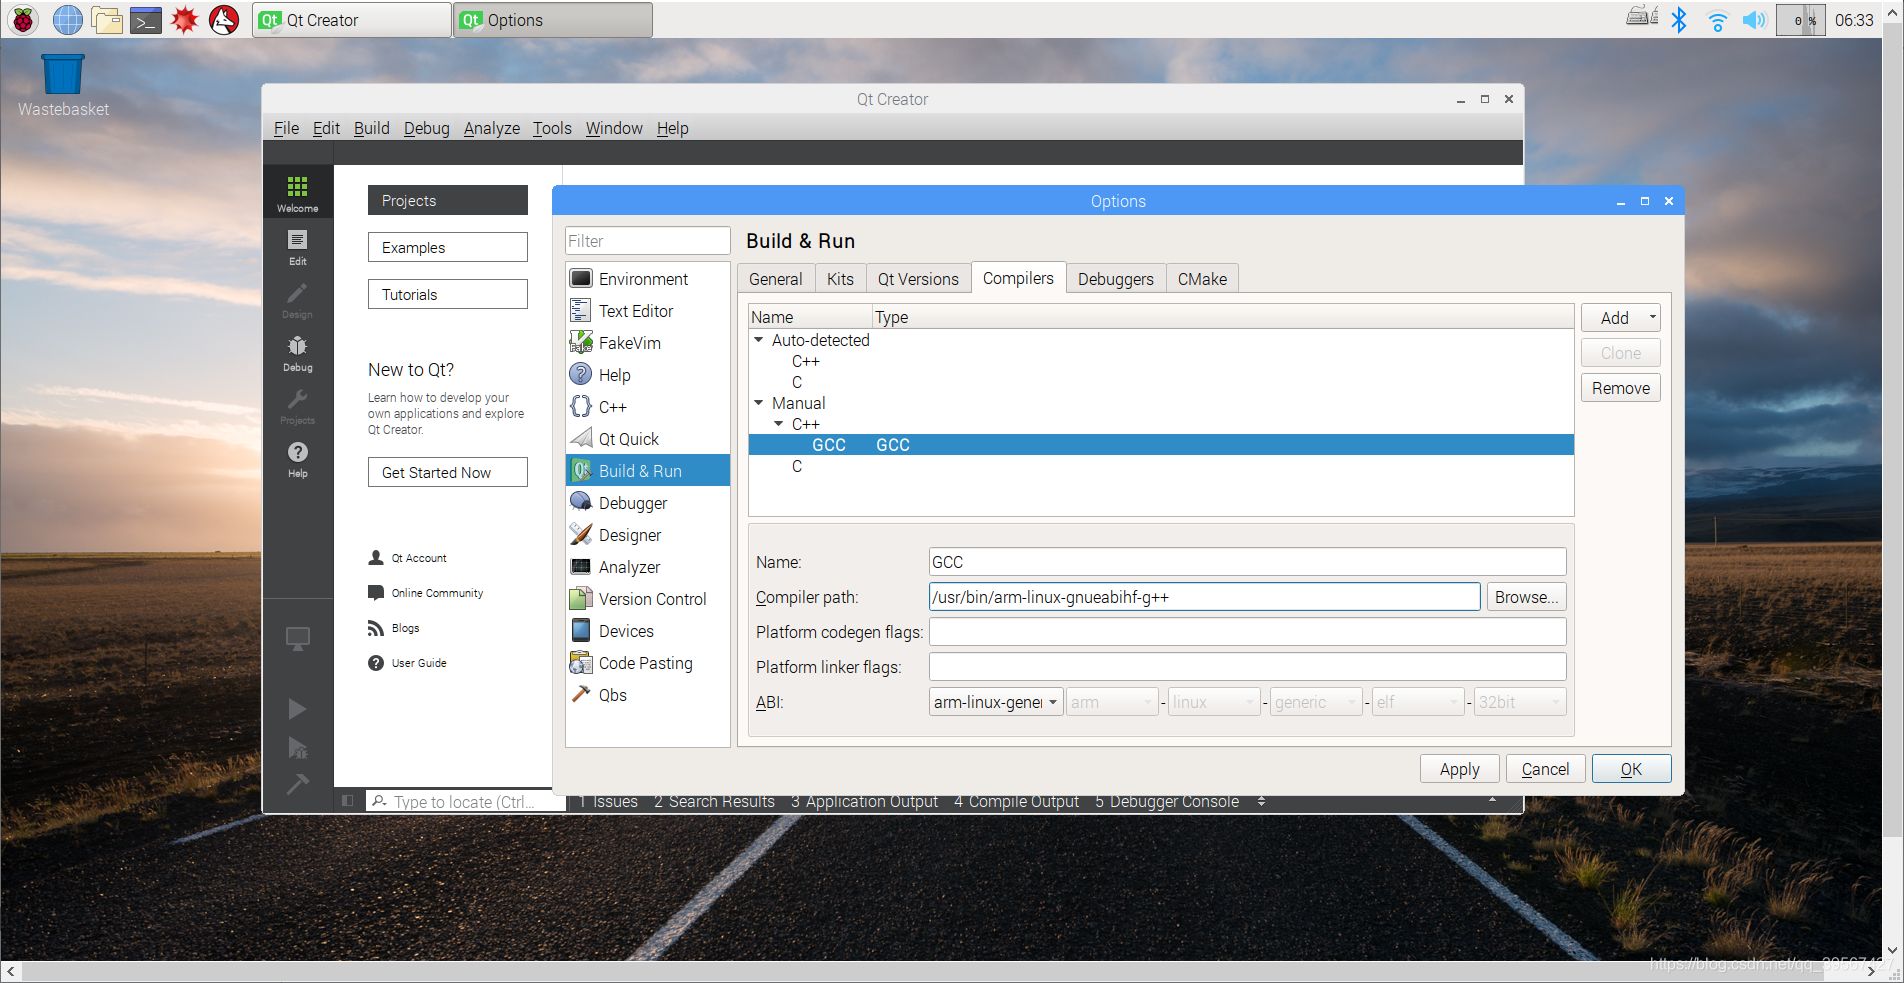Select the Environment options category
This screenshot has width=1904, height=983.
648,279
